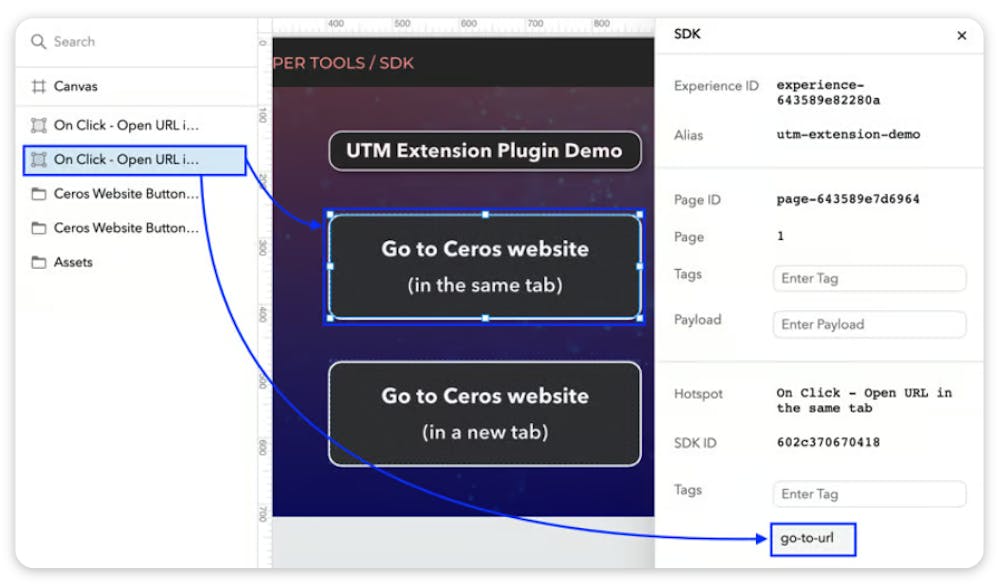The height and width of the screenshot is (586, 1000).
Task: Click the Assets folder icon
Action: pyautogui.click(x=34, y=262)
